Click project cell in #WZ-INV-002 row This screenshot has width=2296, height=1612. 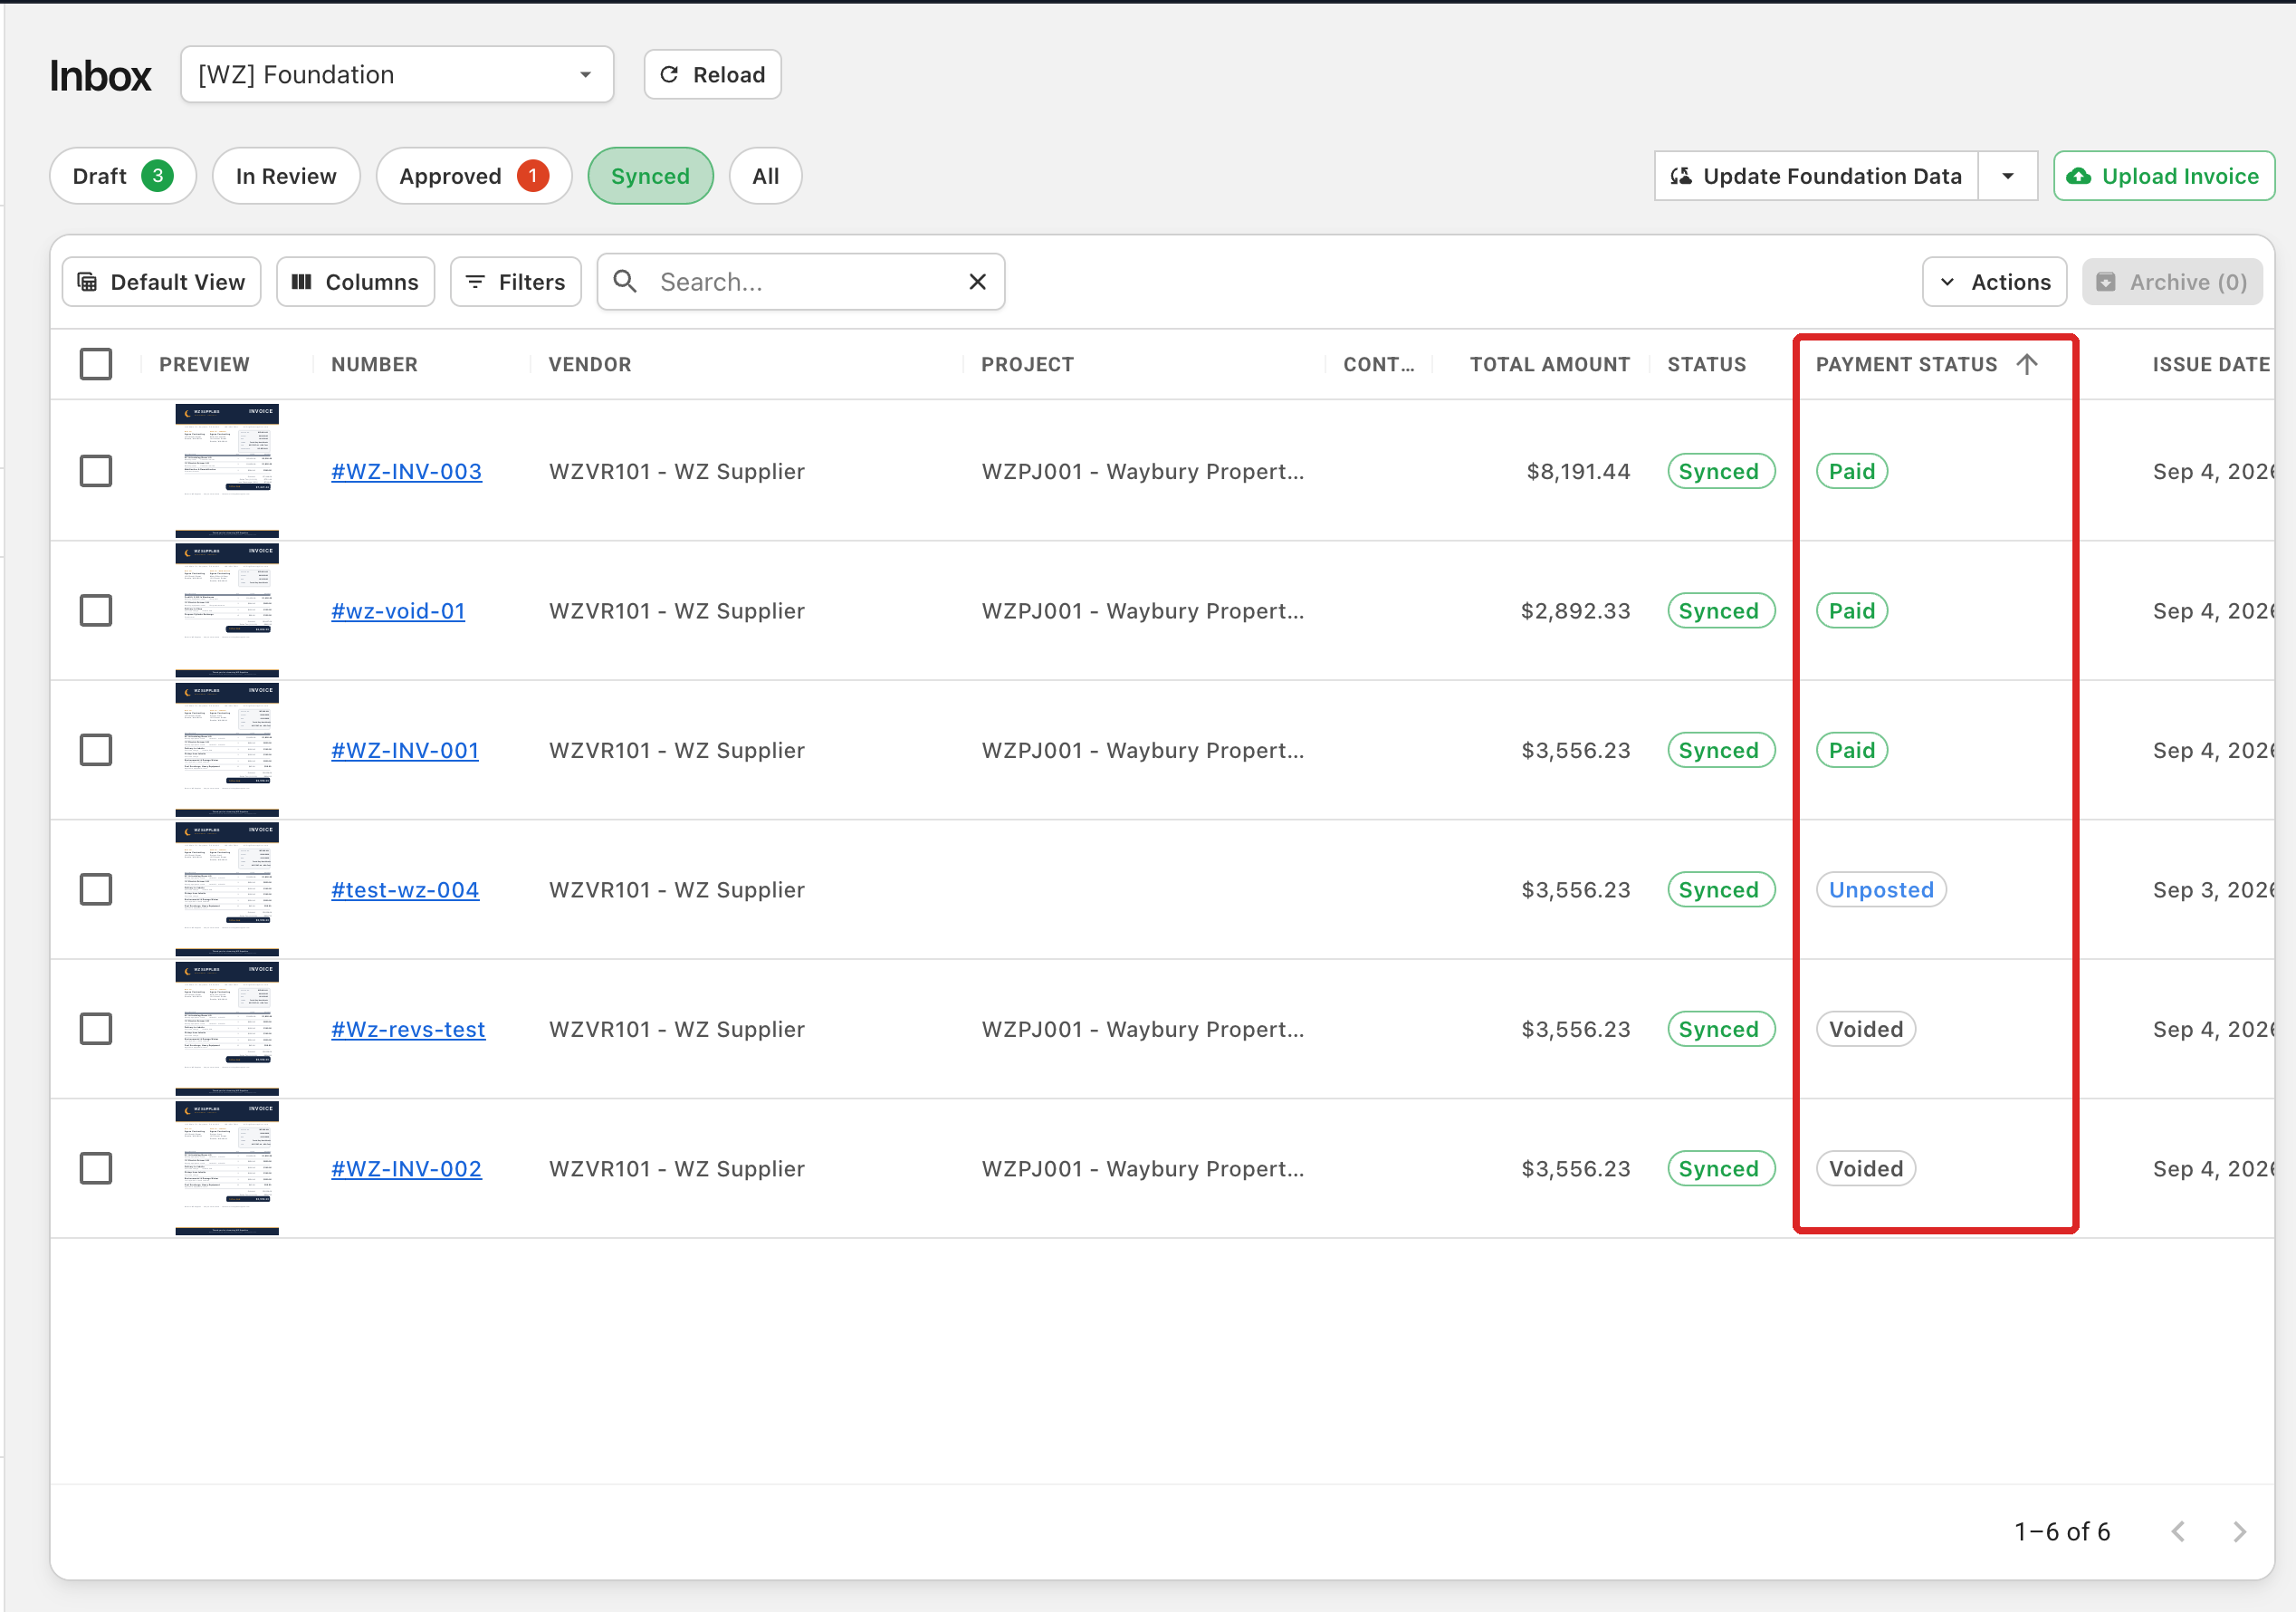pos(1143,1168)
